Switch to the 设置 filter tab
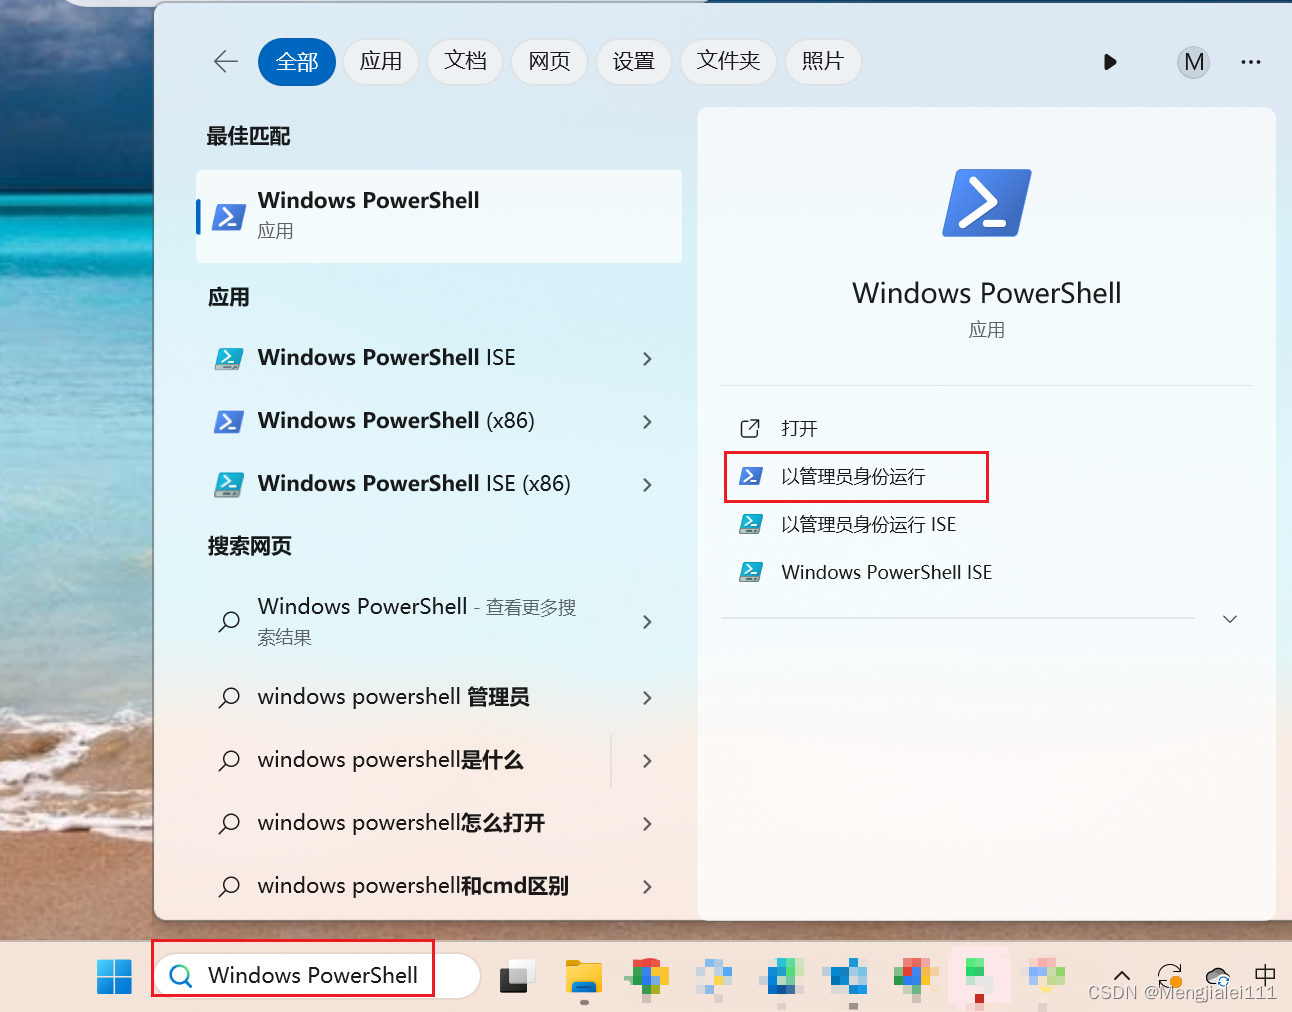 click(x=634, y=62)
